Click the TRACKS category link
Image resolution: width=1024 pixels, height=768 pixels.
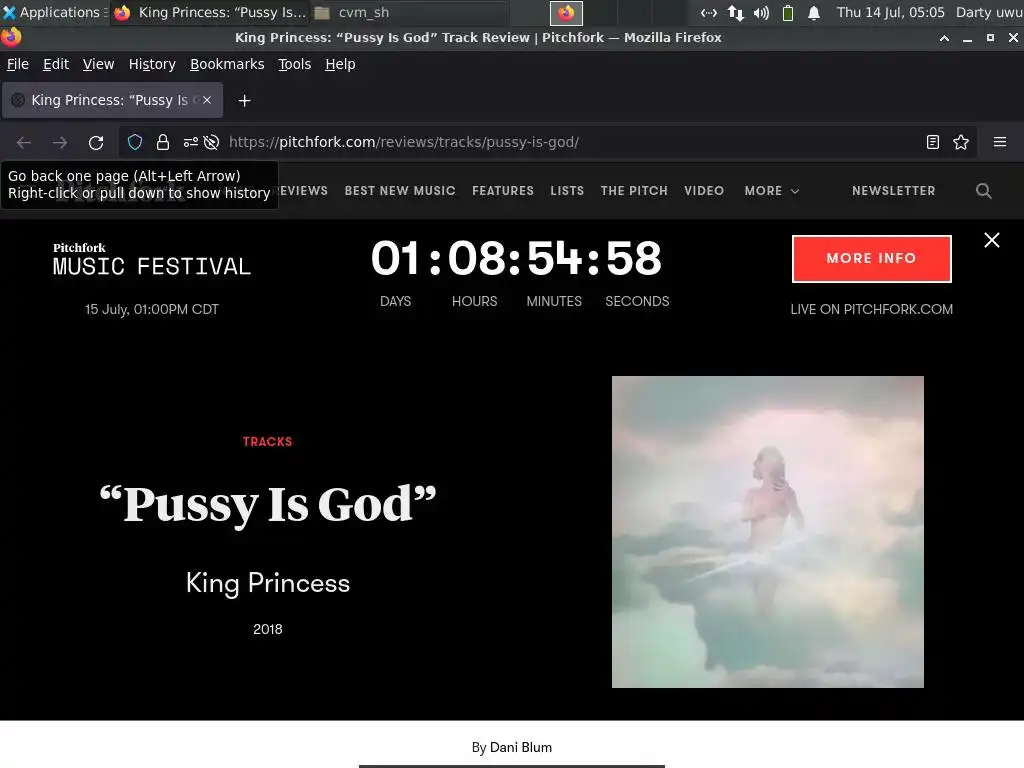click(x=268, y=441)
